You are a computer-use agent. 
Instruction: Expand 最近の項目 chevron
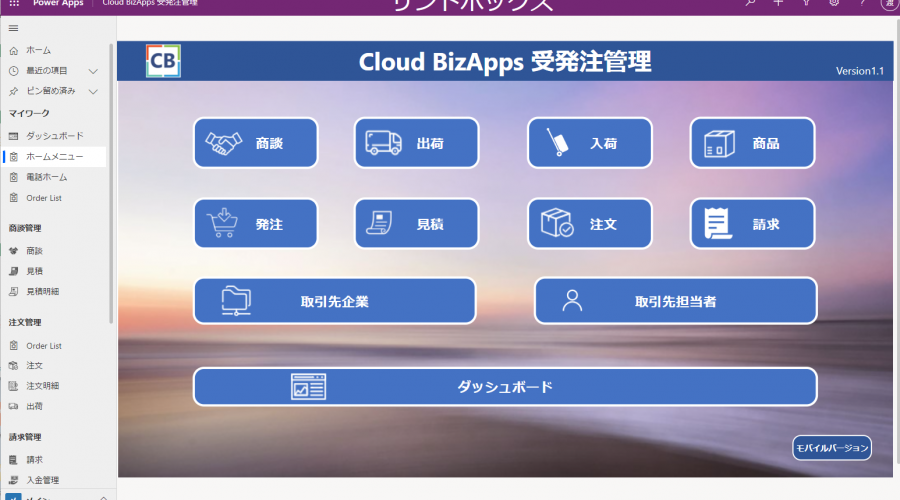[93, 71]
